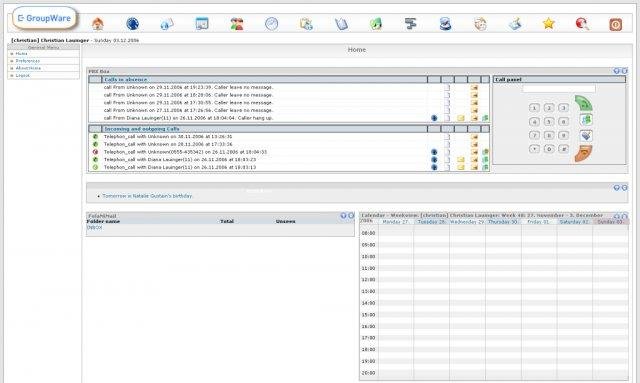Click yellow folder icon on Caller hang up row

pos(461,118)
